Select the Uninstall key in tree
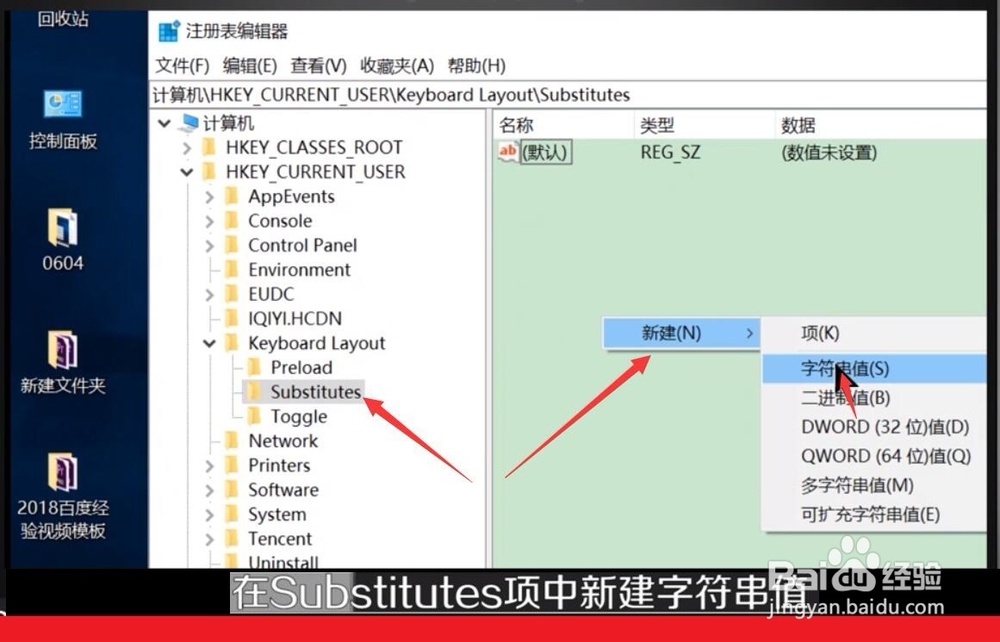Viewport: 1000px width, 642px height. click(x=283, y=562)
